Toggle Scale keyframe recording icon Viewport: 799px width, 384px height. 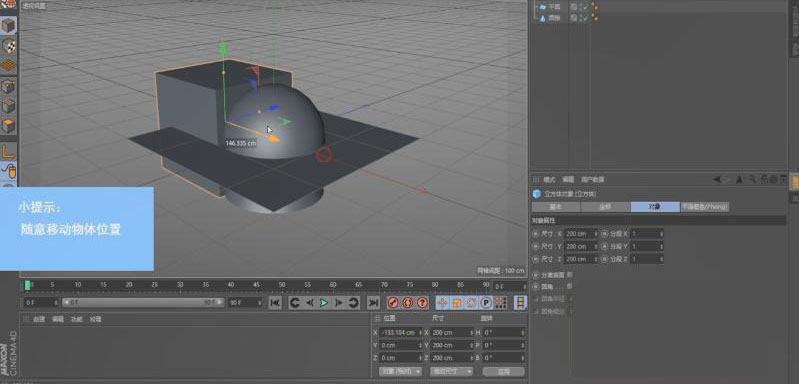click(x=457, y=303)
